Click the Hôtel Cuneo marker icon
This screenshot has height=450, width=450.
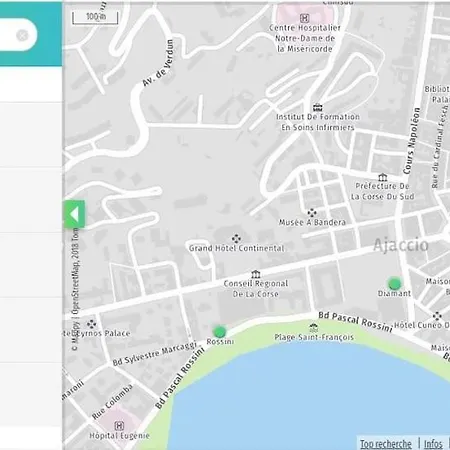click(437, 316)
